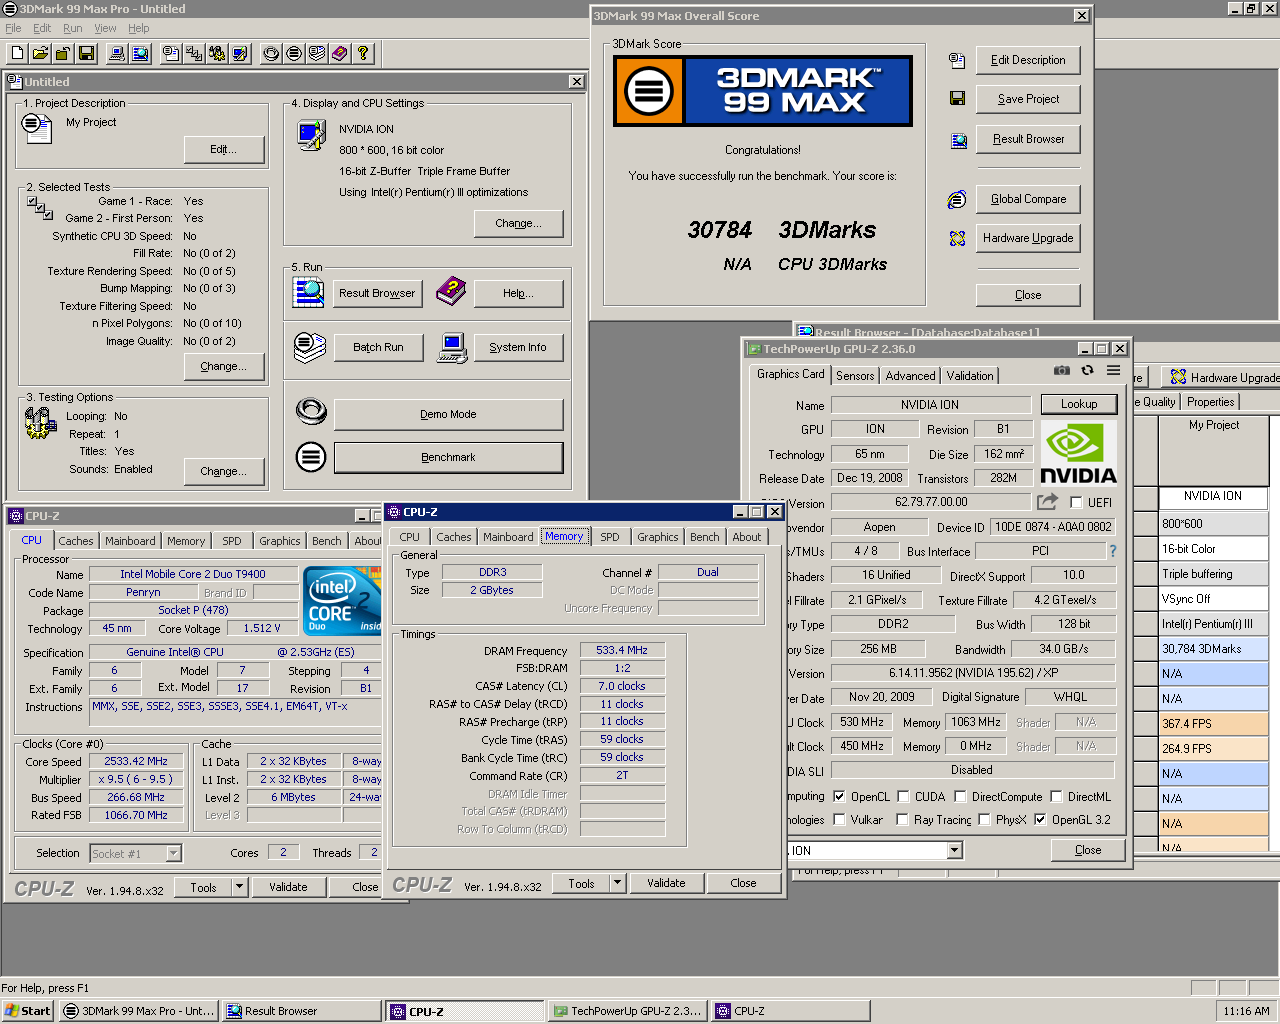Click the NVIDIA ION name field in GPU-Z

point(930,405)
